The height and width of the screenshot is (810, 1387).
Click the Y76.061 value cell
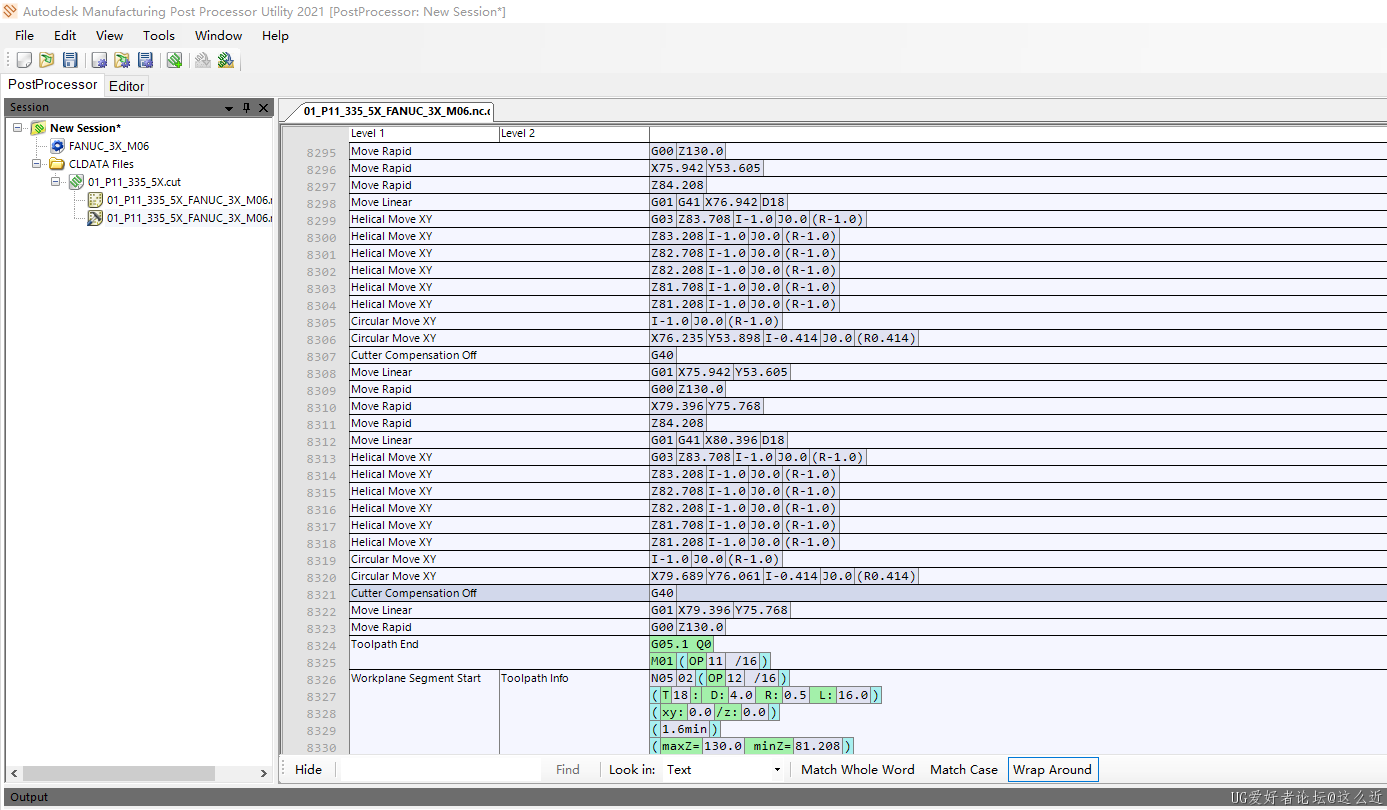pyautogui.click(x=735, y=576)
